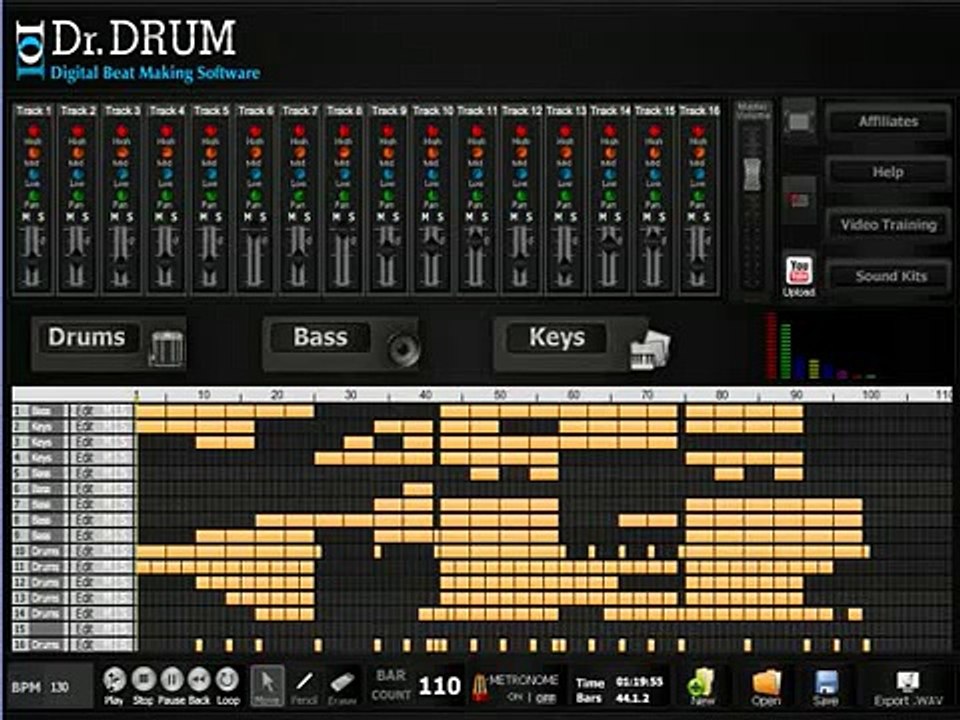Image resolution: width=960 pixels, height=720 pixels.
Task: Click the snare drum icon beside Drums
Action: tap(167, 348)
